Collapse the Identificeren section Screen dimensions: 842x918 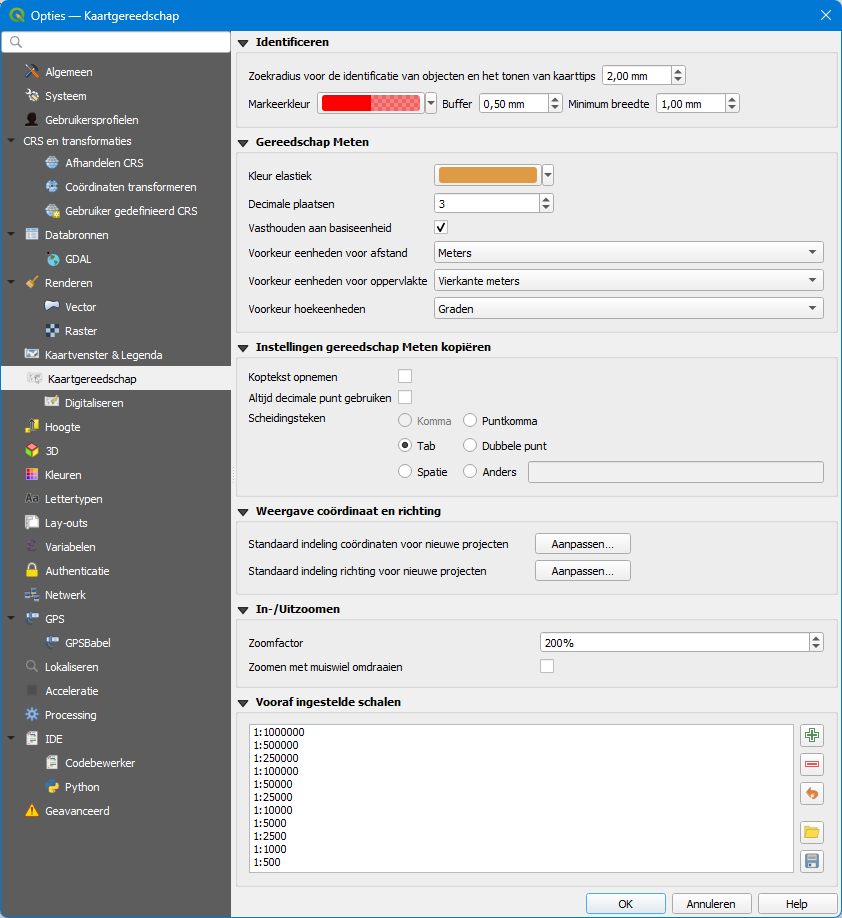pos(244,43)
